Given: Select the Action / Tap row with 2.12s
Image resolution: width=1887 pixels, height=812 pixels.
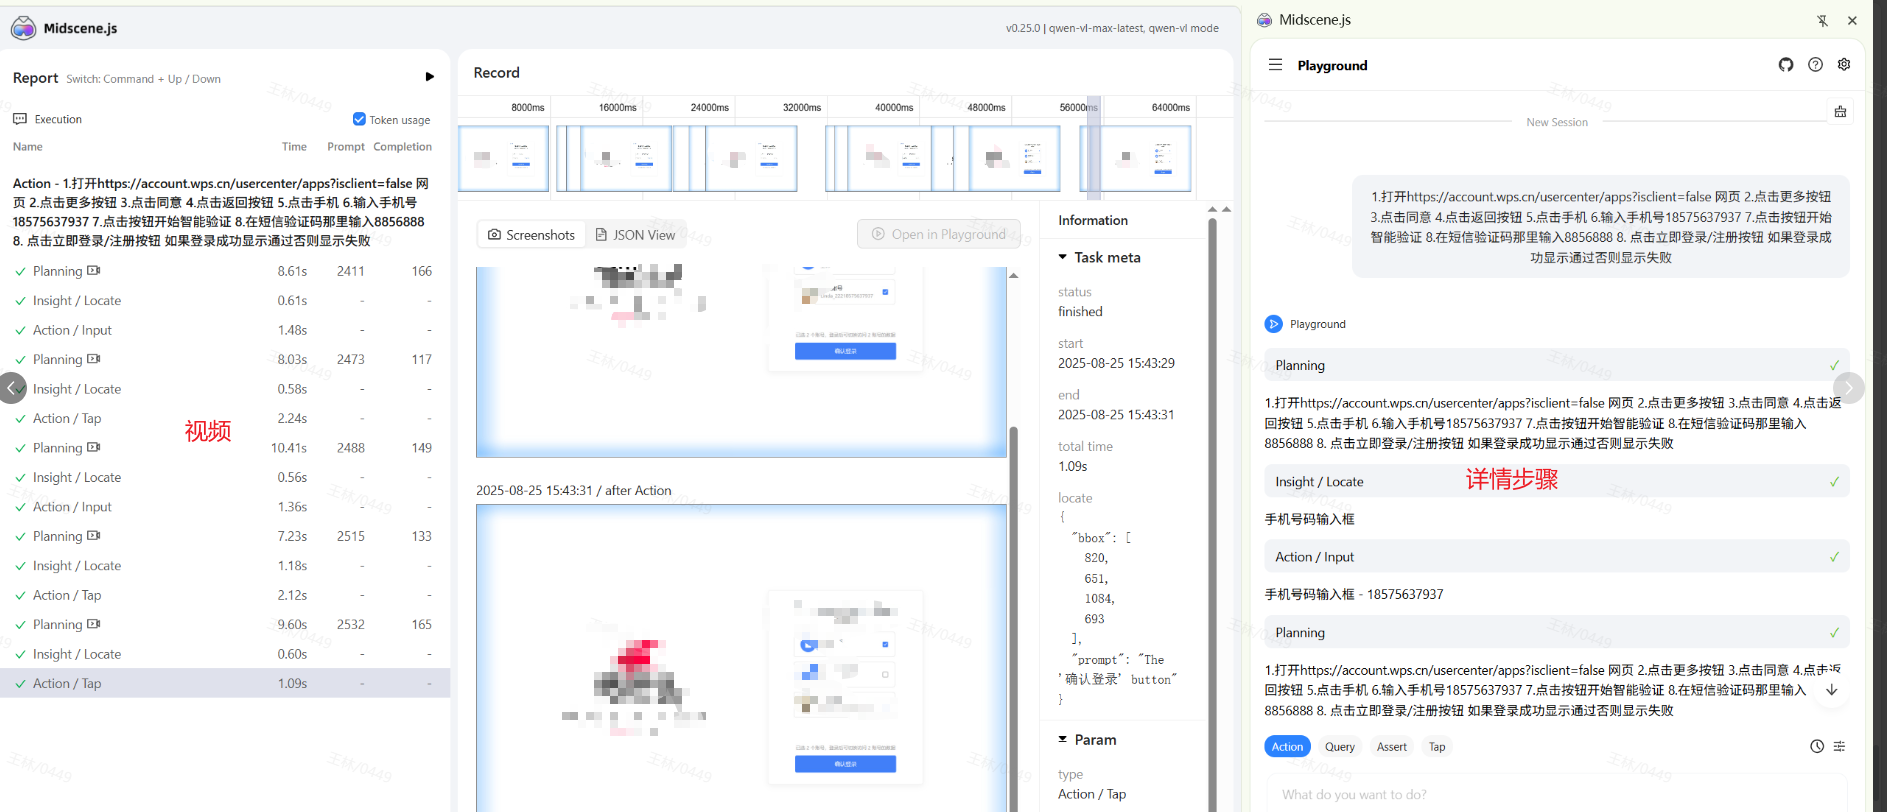Looking at the screenshot, I should tap(225, 595).
